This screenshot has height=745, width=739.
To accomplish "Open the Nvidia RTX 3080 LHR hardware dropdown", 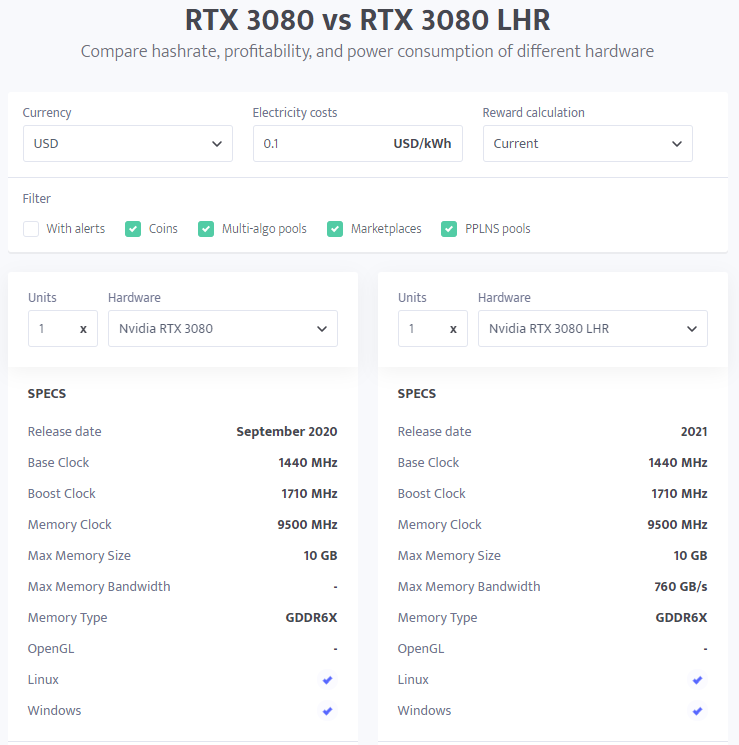I will (x=593, y=329).
